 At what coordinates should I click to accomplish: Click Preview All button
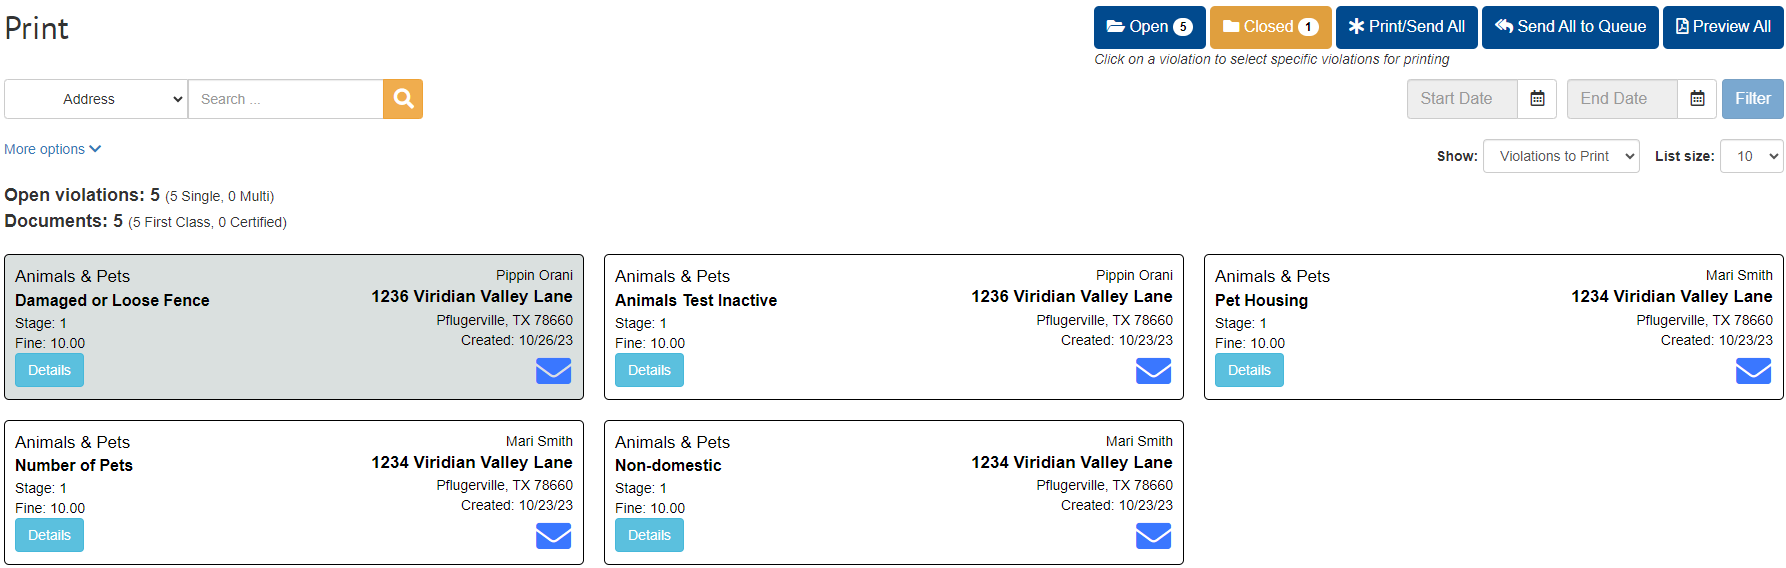(x=1723, y=27)
